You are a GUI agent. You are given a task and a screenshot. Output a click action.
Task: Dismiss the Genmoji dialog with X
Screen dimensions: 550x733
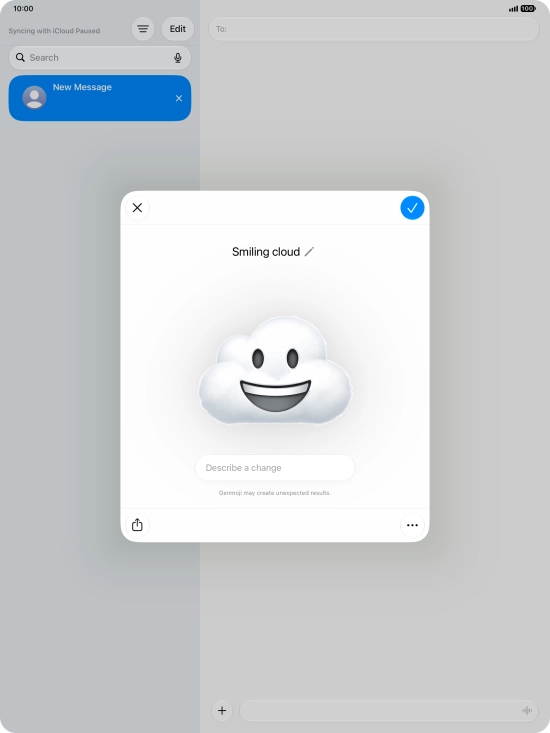click(x=137, y=208)
